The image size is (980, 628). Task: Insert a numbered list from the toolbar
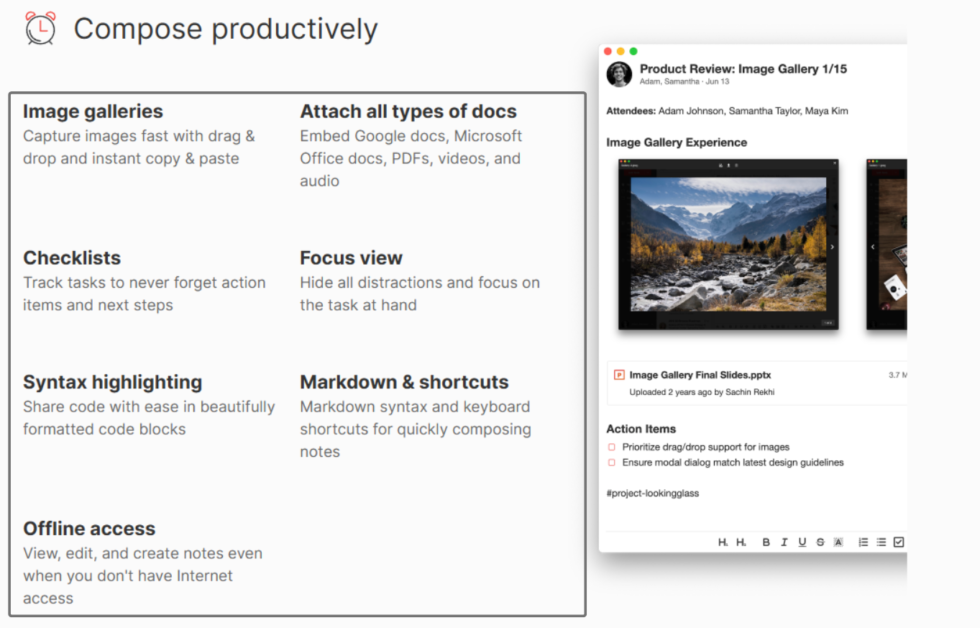864,542
